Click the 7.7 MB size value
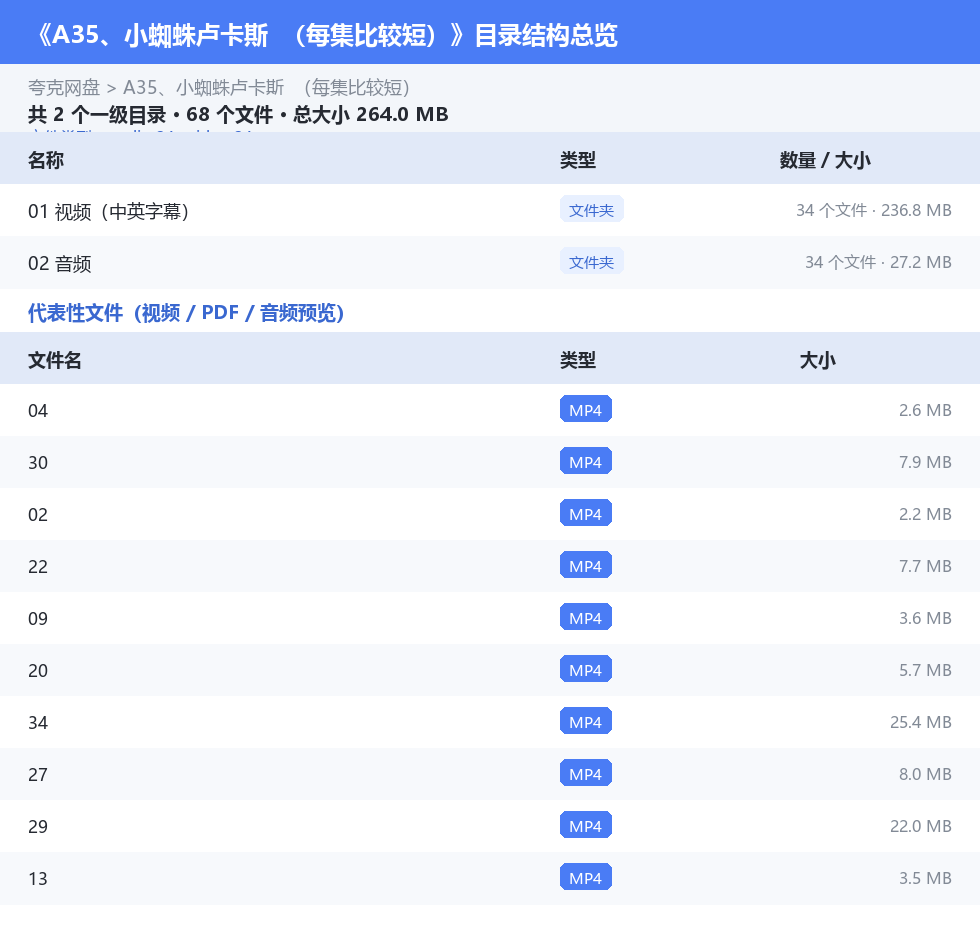The image size is (980, 936). tap(925, 567)
